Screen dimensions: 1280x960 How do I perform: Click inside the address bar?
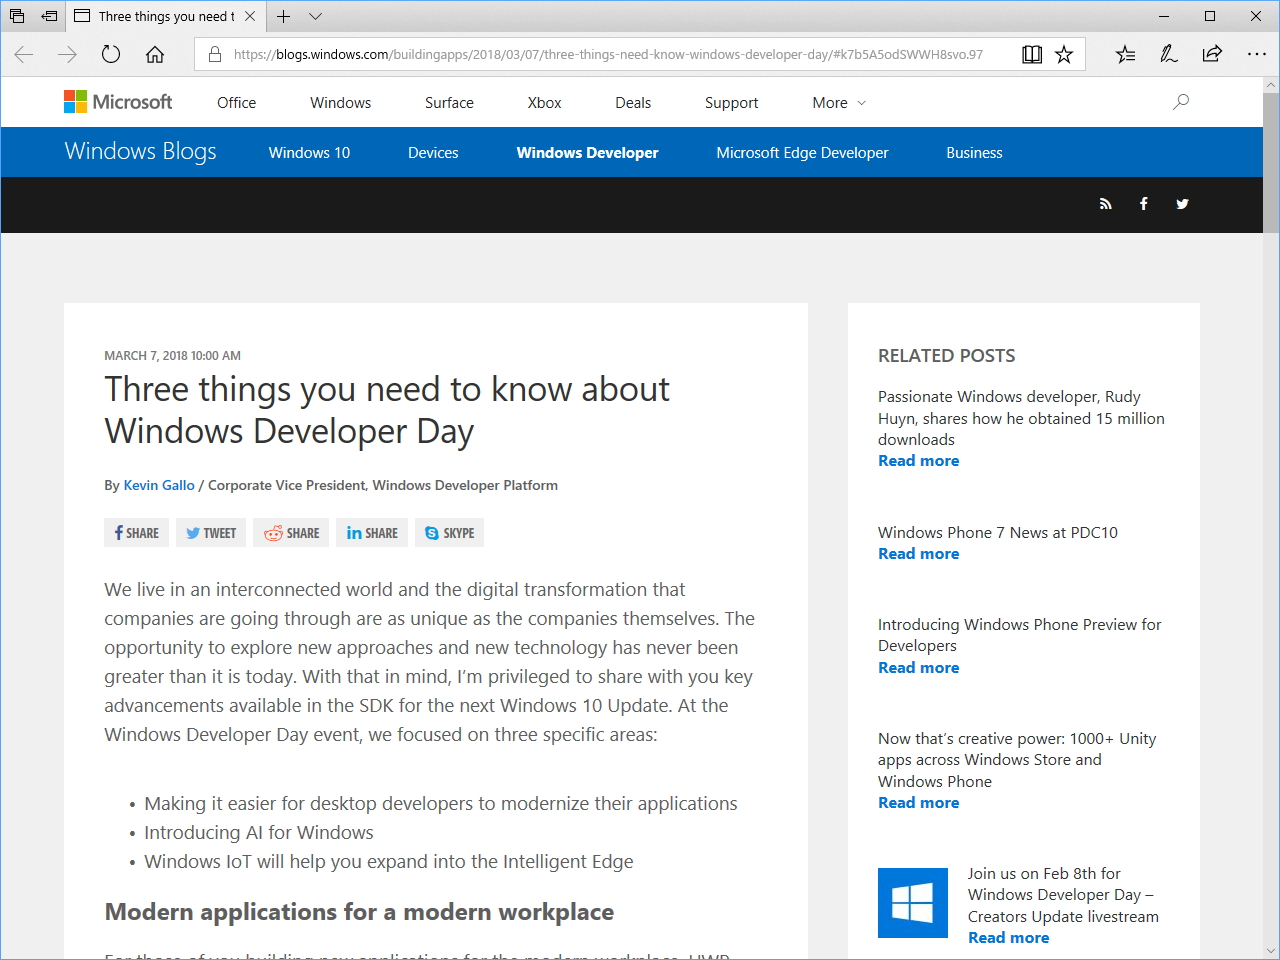600,54
